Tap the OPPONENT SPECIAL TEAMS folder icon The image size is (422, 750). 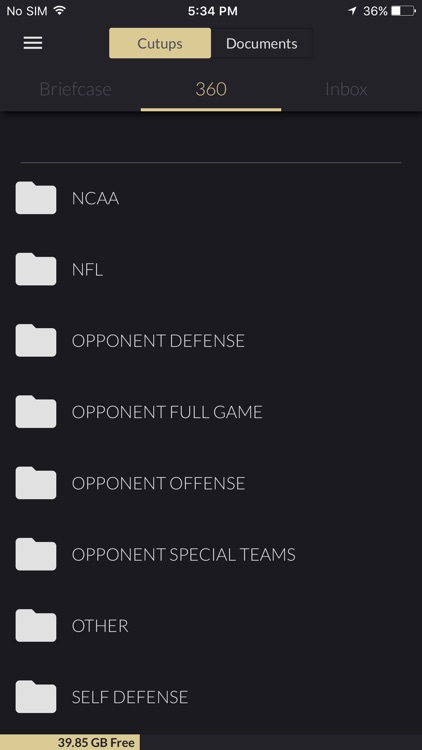click(36, 554)
